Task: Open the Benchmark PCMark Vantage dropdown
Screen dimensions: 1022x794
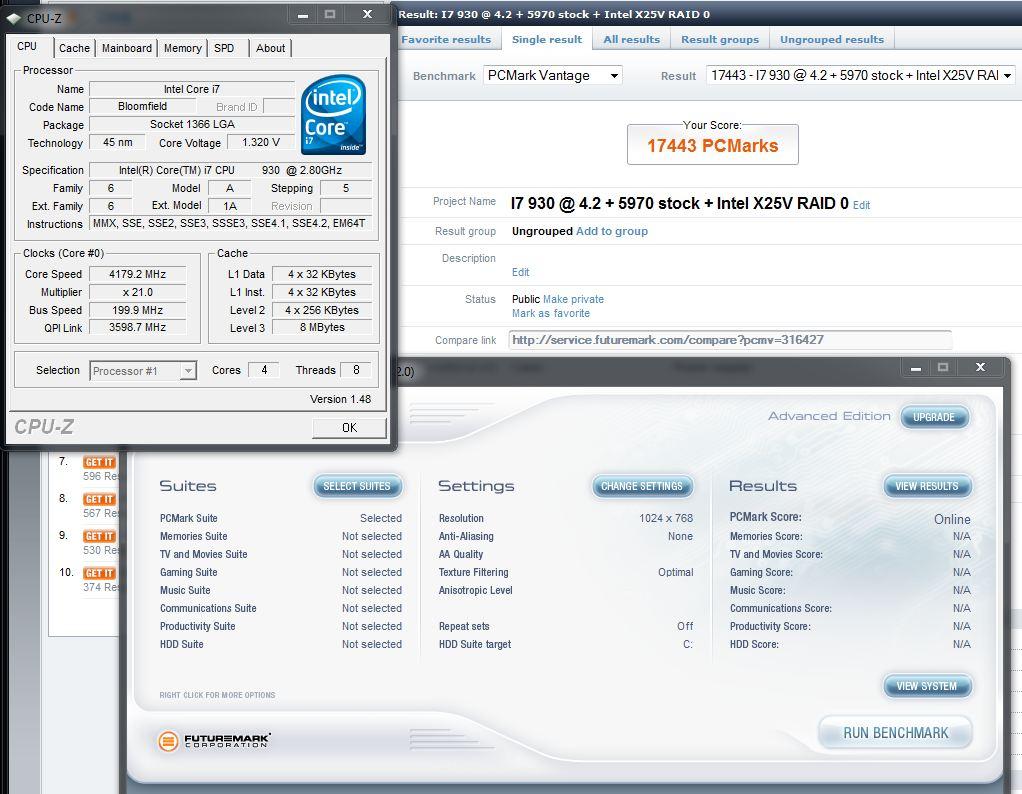Action: point(553,76)
